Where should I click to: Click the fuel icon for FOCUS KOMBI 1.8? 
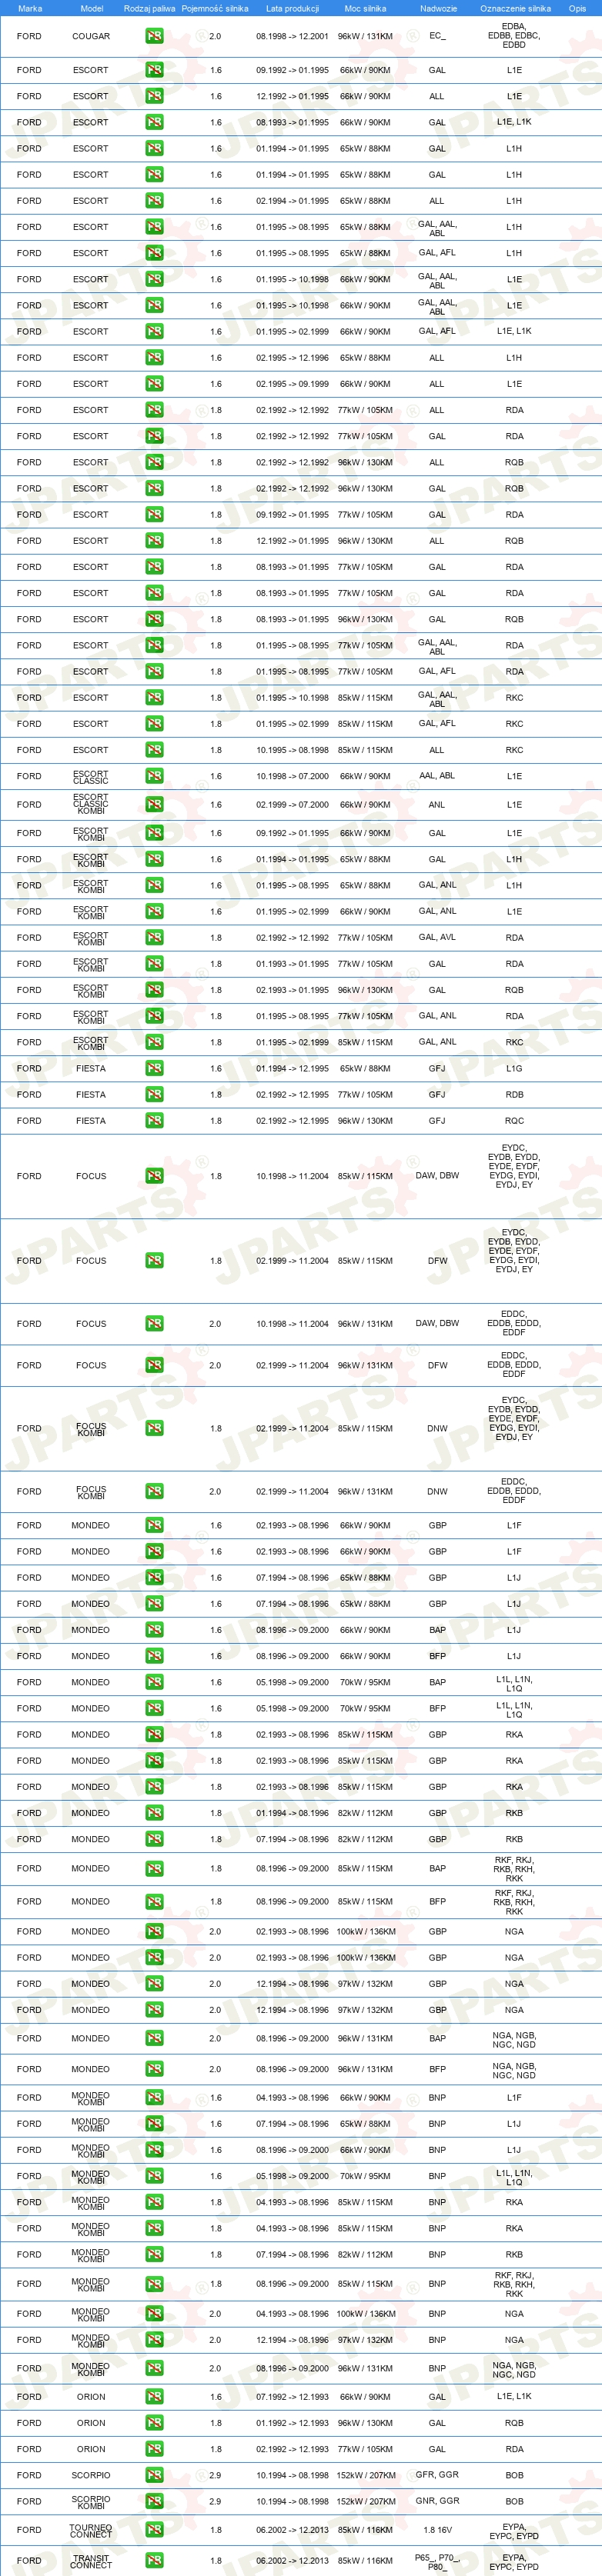[x=154, y=1428]
